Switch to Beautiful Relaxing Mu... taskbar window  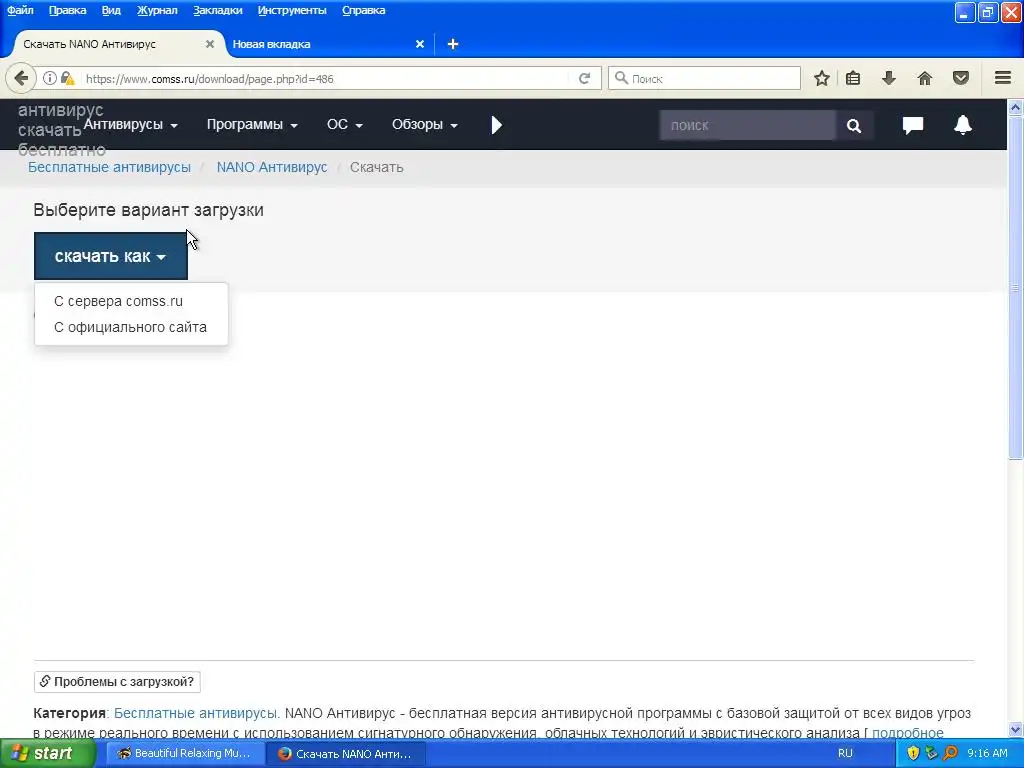(x=185, y=753)
